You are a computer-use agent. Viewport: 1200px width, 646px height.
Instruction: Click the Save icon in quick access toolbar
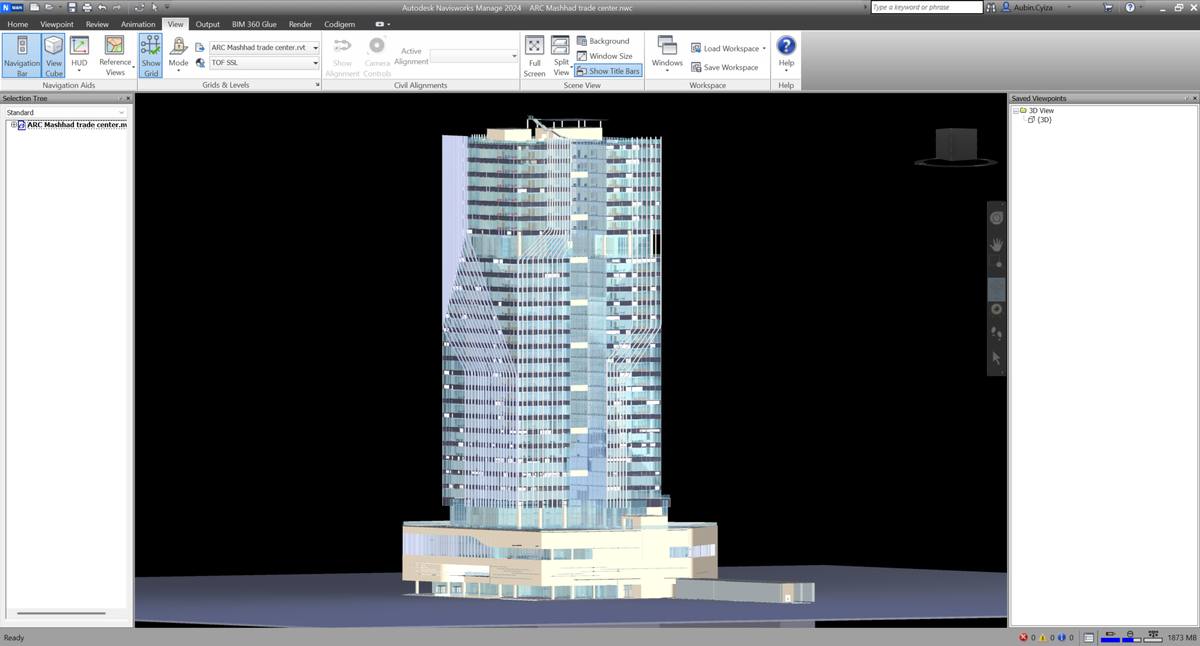[72, 7]
